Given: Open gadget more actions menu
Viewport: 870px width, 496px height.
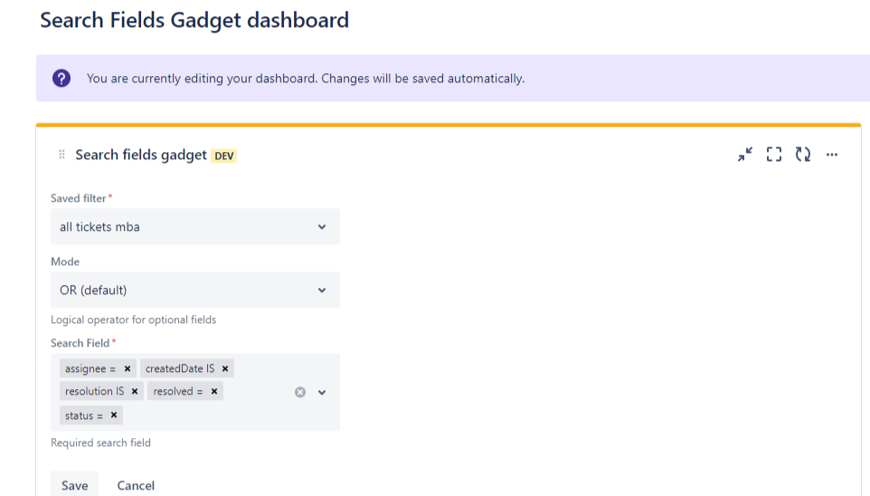Looking at the screenshot, I should click(x=832, y=154).
